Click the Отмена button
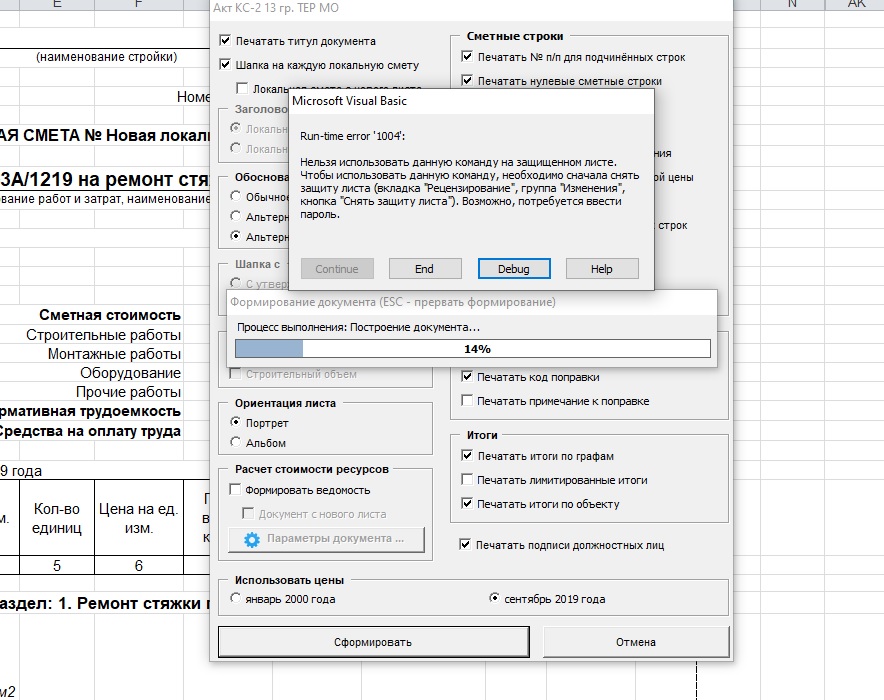Screen dimensions: 884x700 pos(635,642)
